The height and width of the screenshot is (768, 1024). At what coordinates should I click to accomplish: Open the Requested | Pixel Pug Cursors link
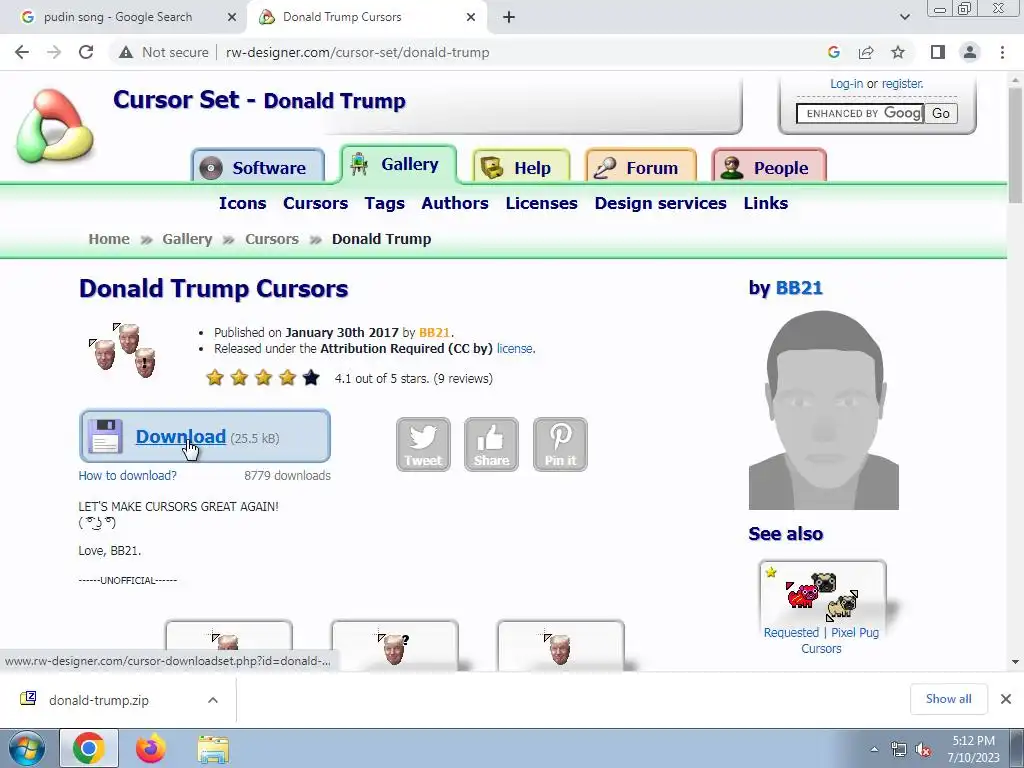[x=822, y=641]
